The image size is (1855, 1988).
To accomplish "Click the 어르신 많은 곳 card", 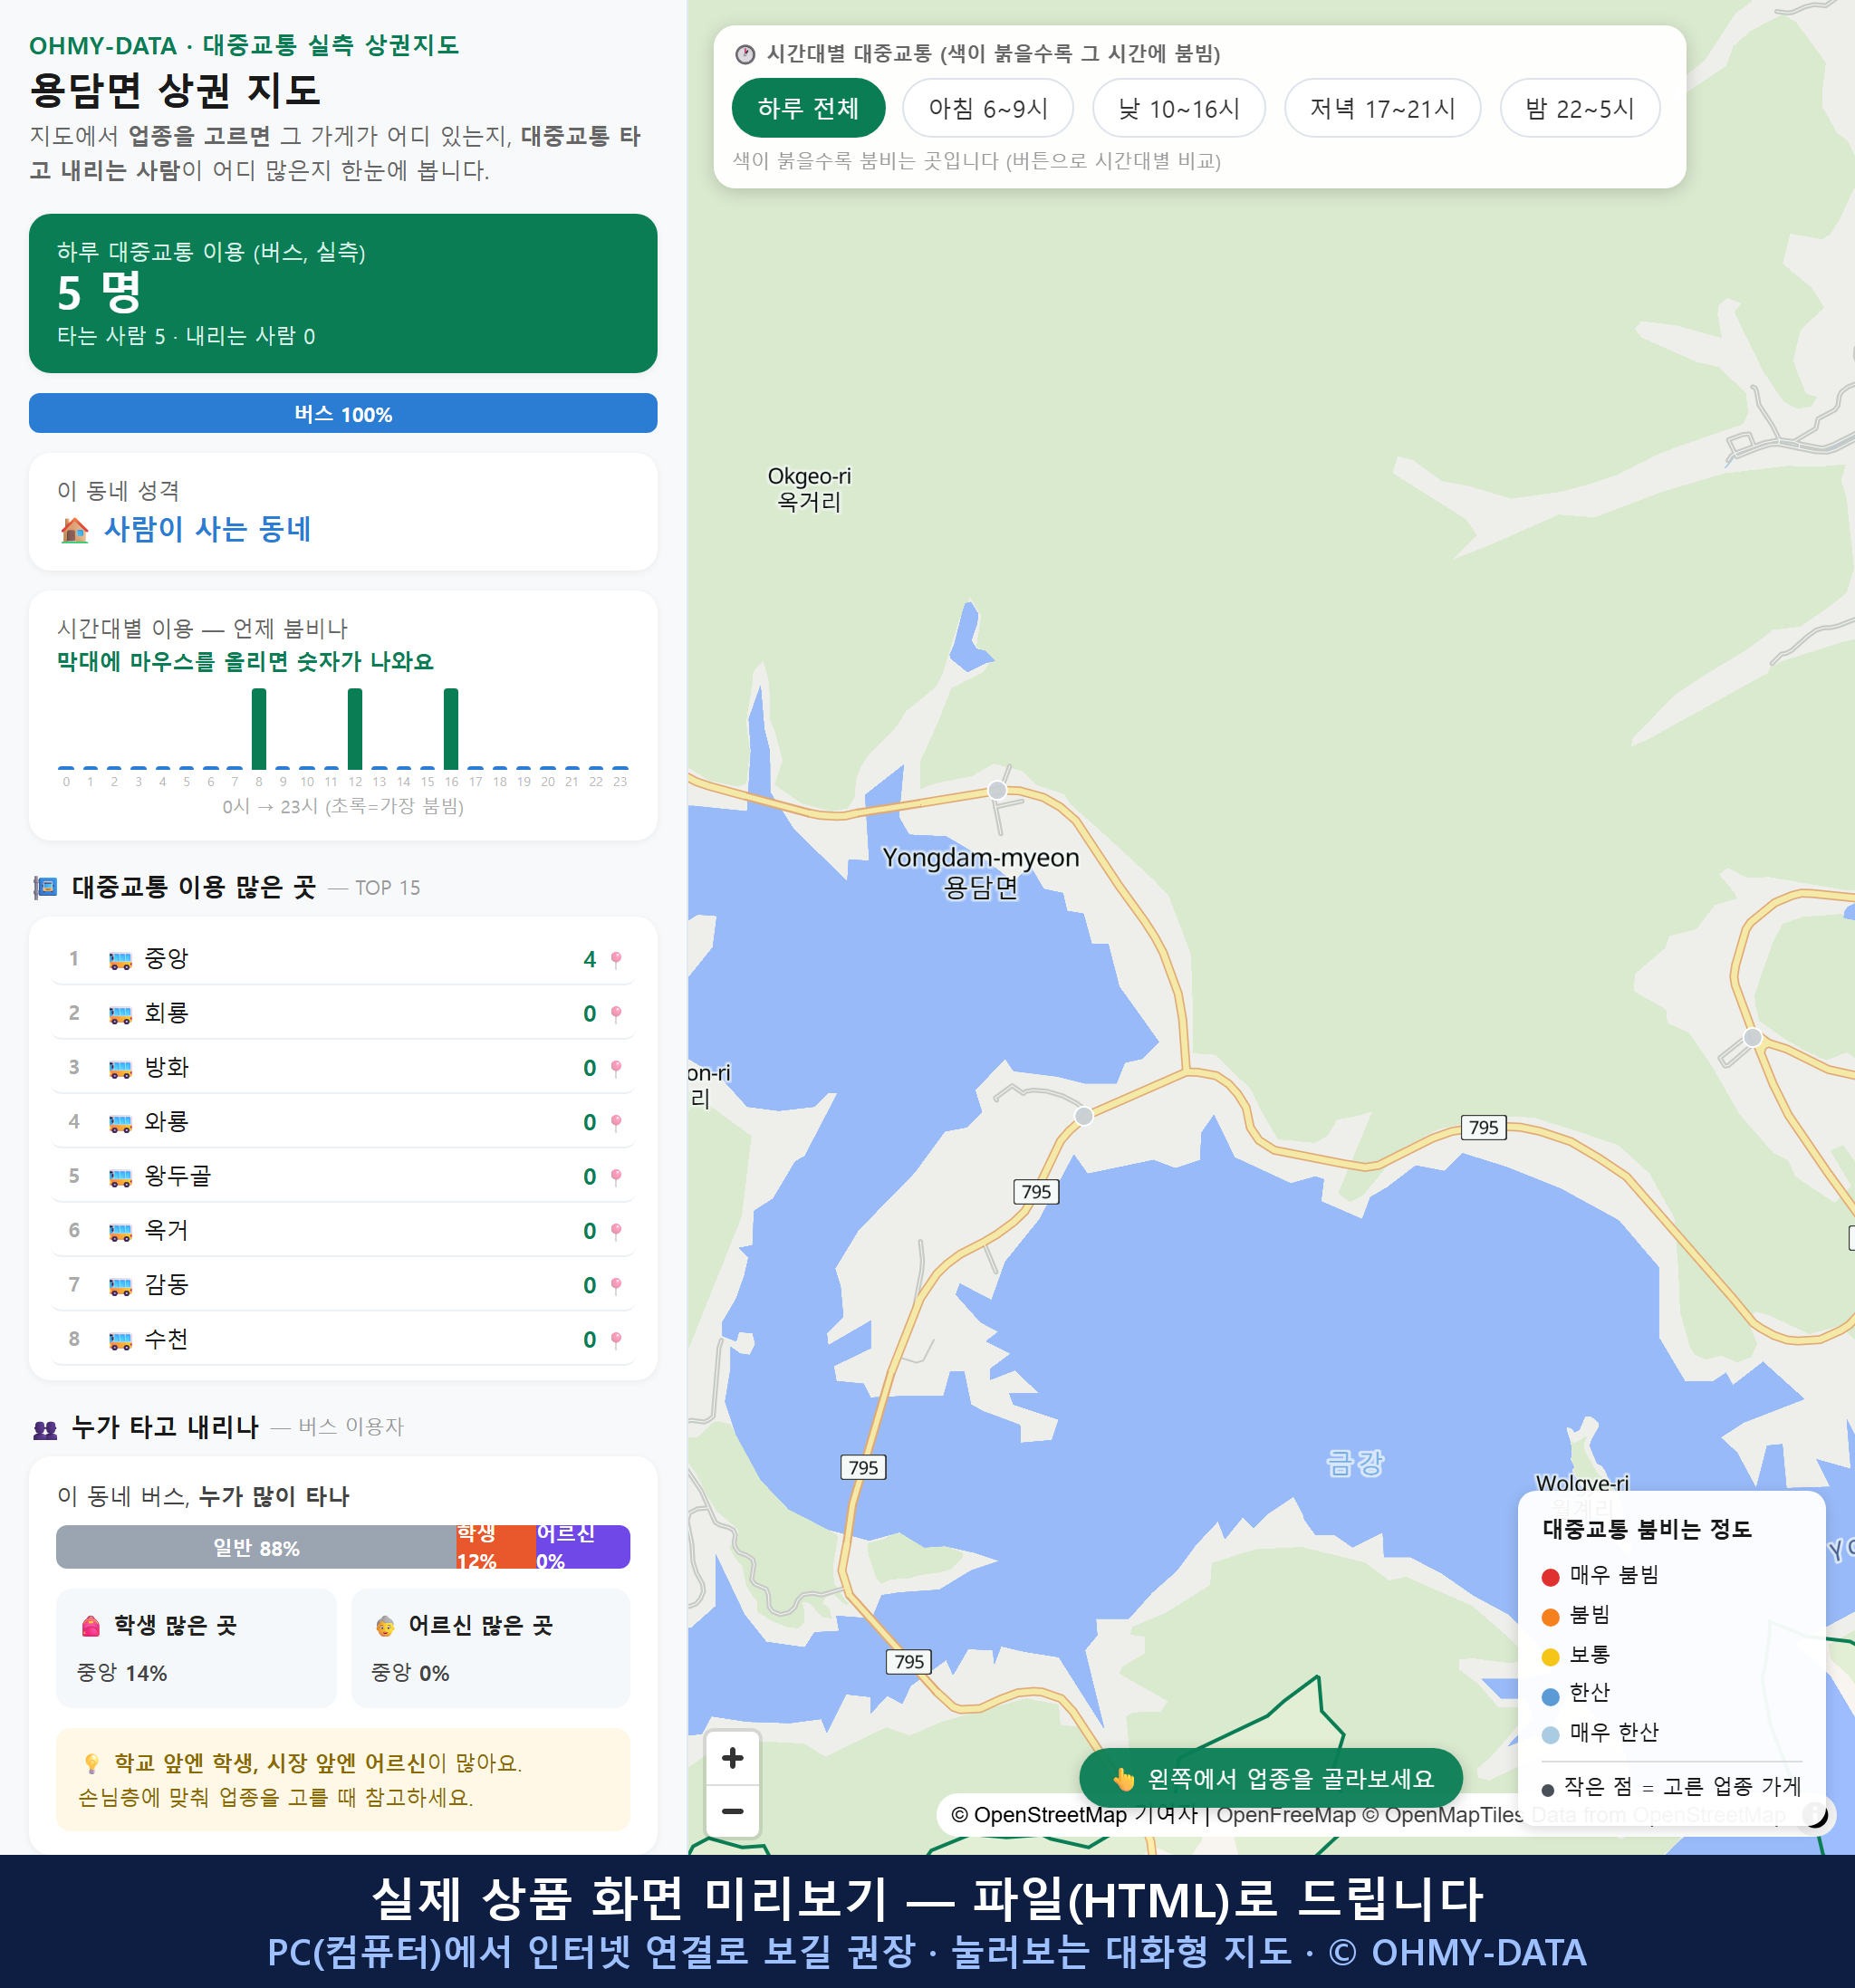I will (491, 1648).
